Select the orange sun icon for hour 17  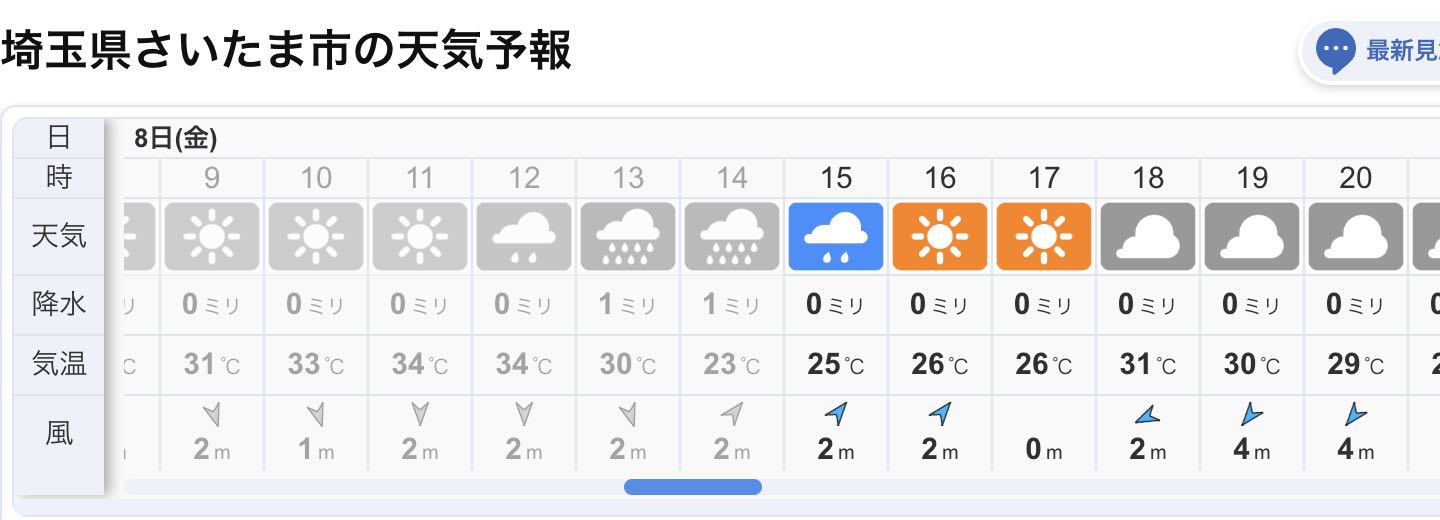[1044, 237]
